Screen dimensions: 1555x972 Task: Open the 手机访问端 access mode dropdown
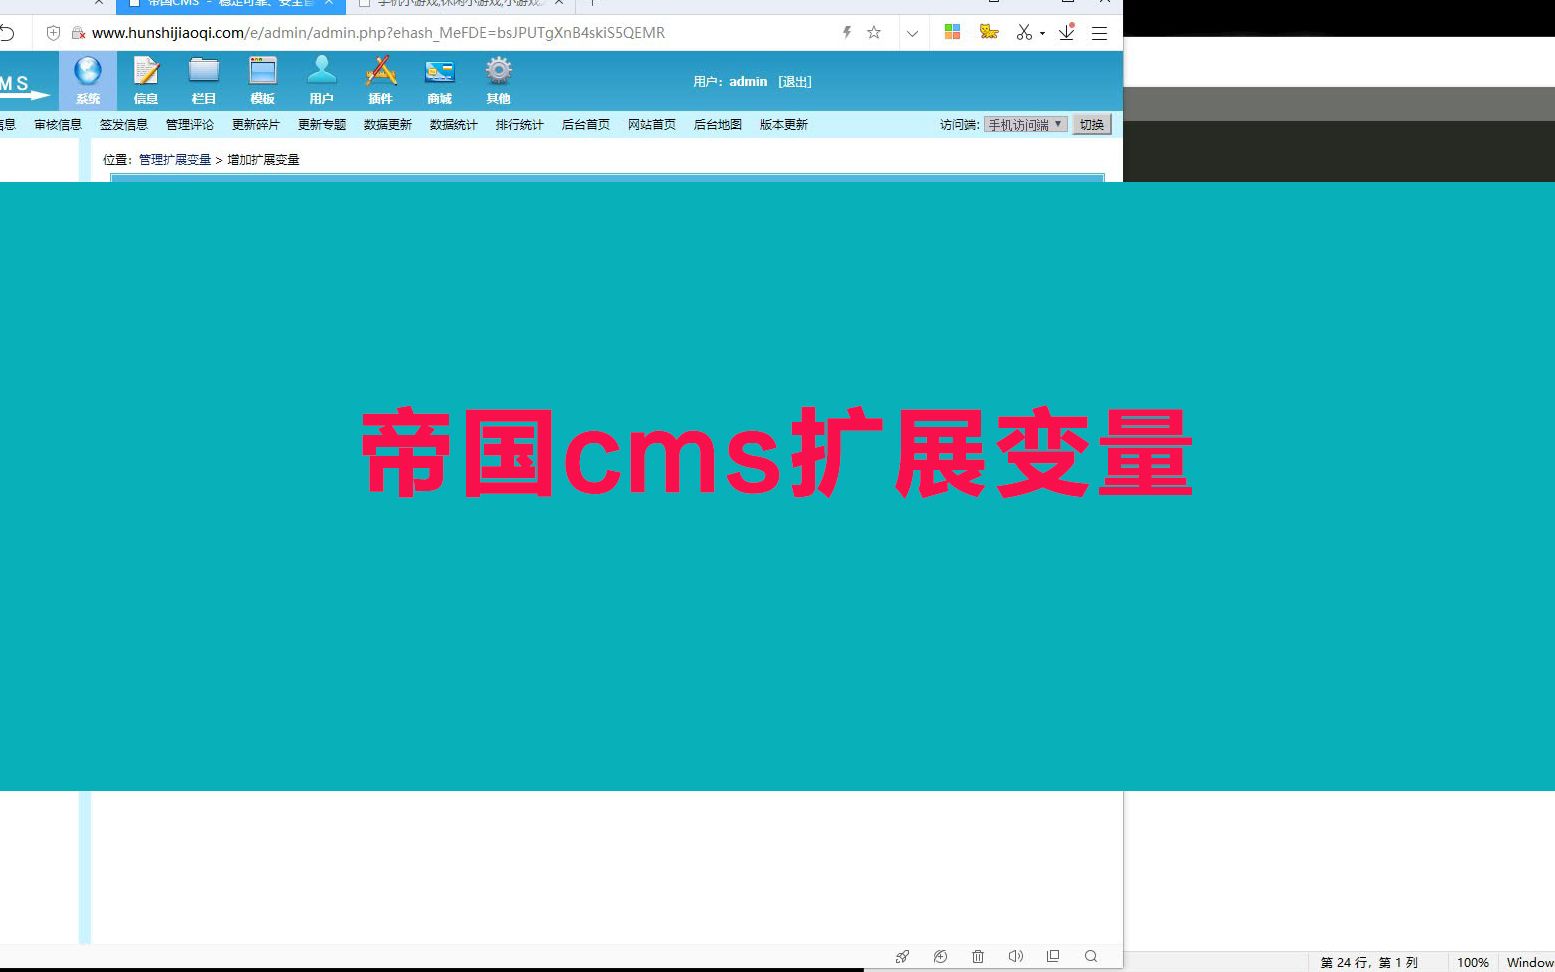(1025, 124)
